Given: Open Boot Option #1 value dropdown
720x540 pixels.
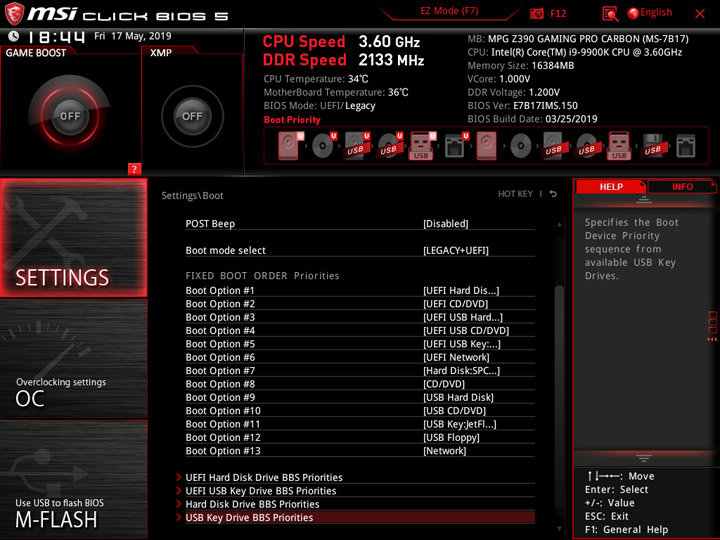Looking at the screenshot, I should tap(461, 290).
